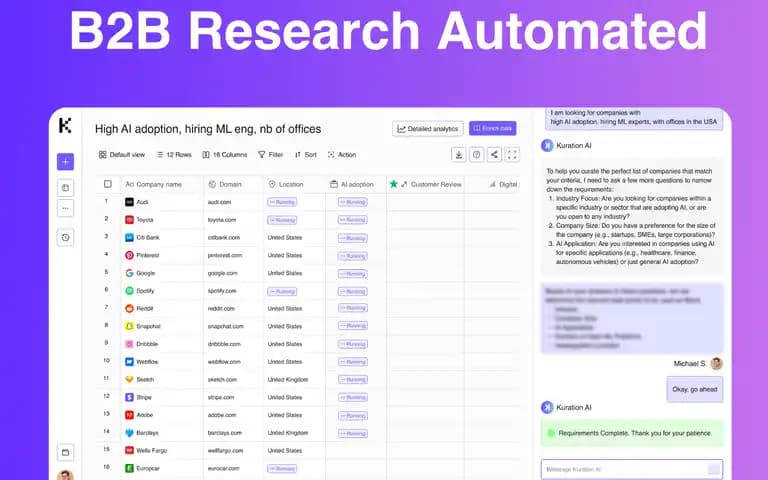Open the three-dots more icon in sidebar

pos(66,208)
